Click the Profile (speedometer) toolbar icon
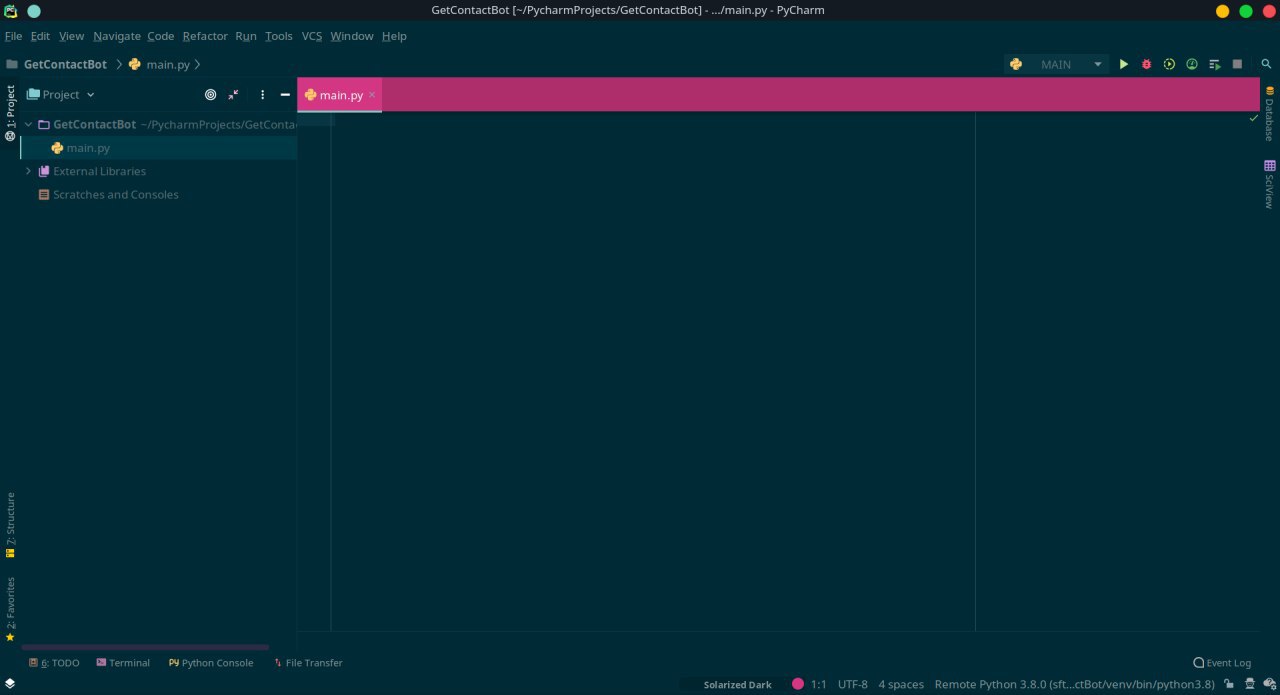Screen dimensions: 1280x695 point(1192,64)
